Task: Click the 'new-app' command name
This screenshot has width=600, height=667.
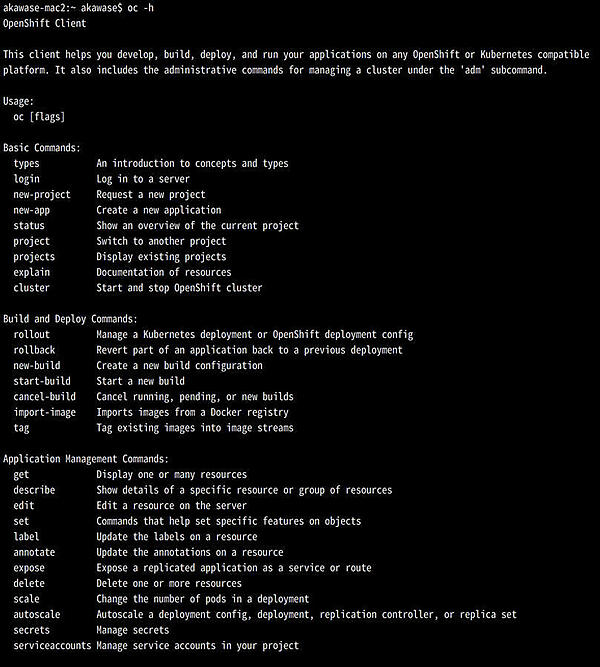Action: [x=32, y=210]
